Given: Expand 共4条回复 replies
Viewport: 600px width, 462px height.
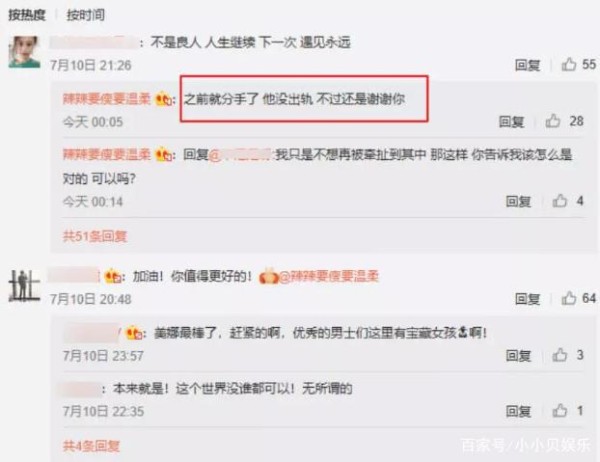Looking at the screenshot, I should (91, 446).
